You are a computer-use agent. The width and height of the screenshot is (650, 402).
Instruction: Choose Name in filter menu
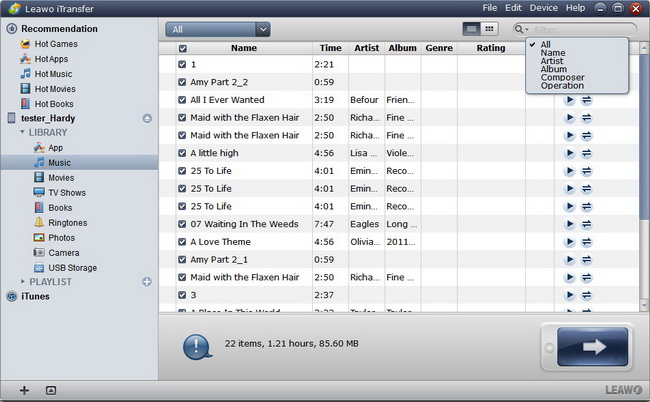[553, 53]
